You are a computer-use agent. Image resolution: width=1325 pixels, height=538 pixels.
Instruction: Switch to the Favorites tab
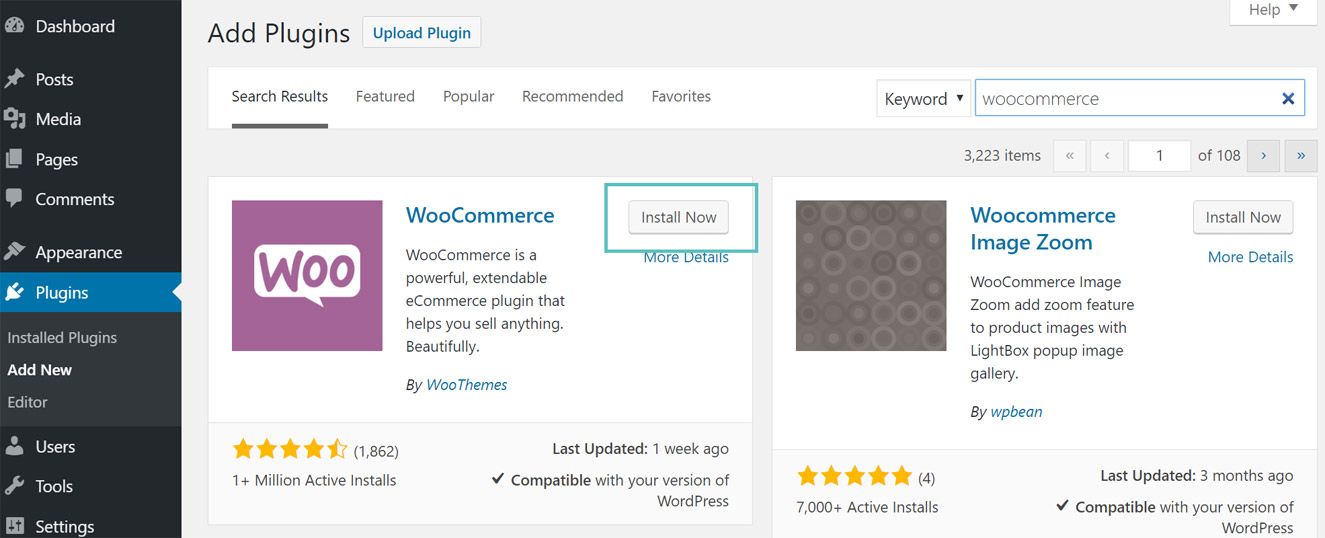(x=681, y=96)
